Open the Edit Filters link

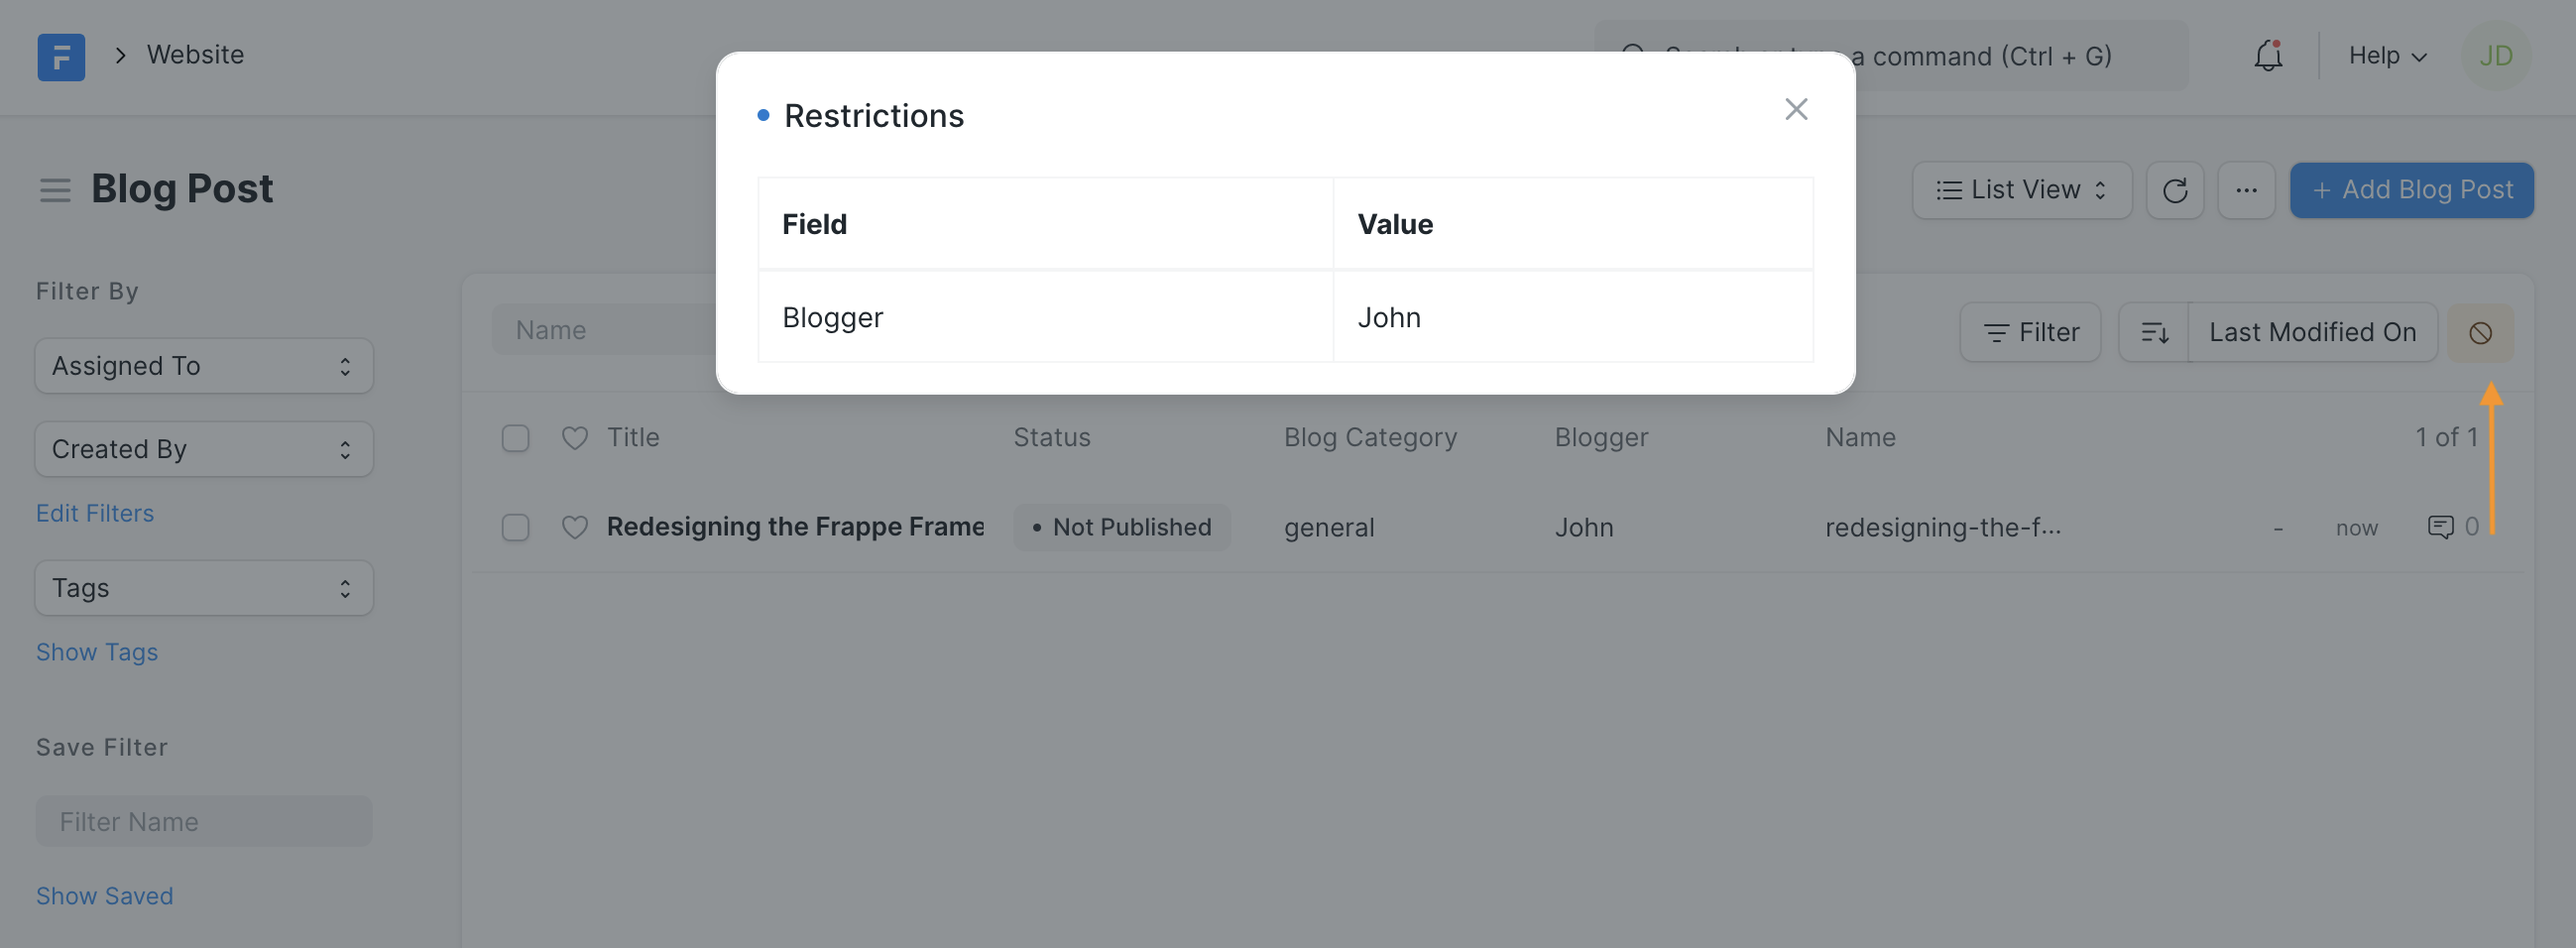pyautogui.click(x=95, y=513)
